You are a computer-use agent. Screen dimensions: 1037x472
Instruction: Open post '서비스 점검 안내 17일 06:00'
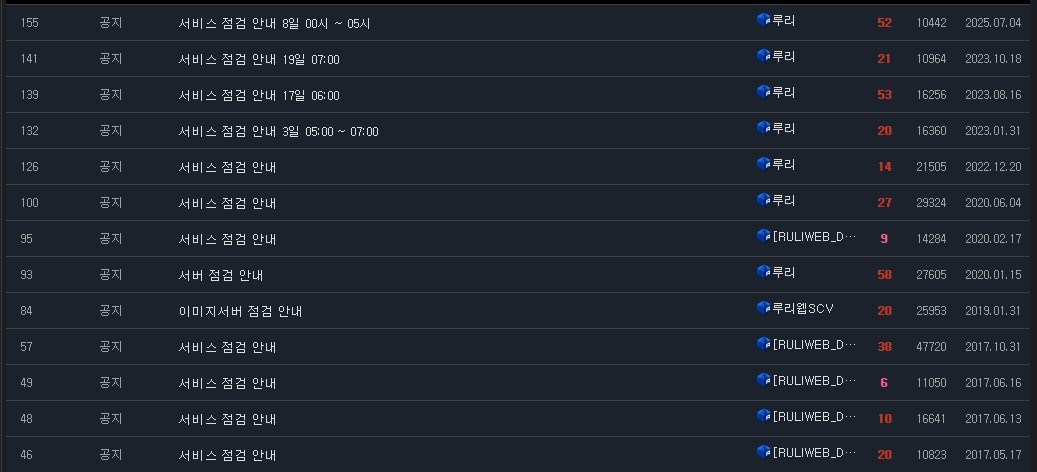coord(259,95)
